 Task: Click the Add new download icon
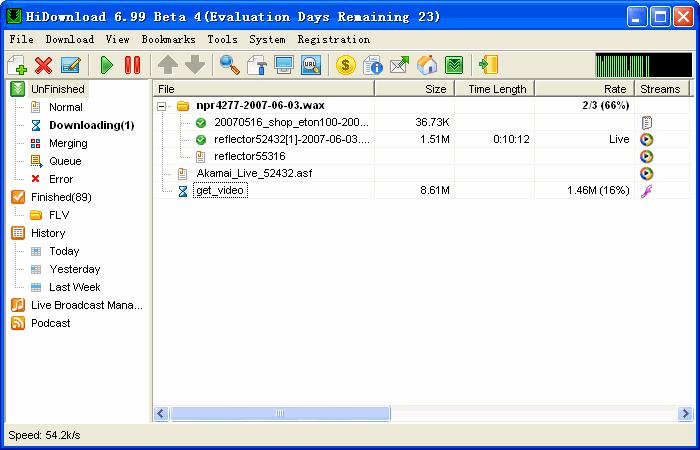point(17,65)
